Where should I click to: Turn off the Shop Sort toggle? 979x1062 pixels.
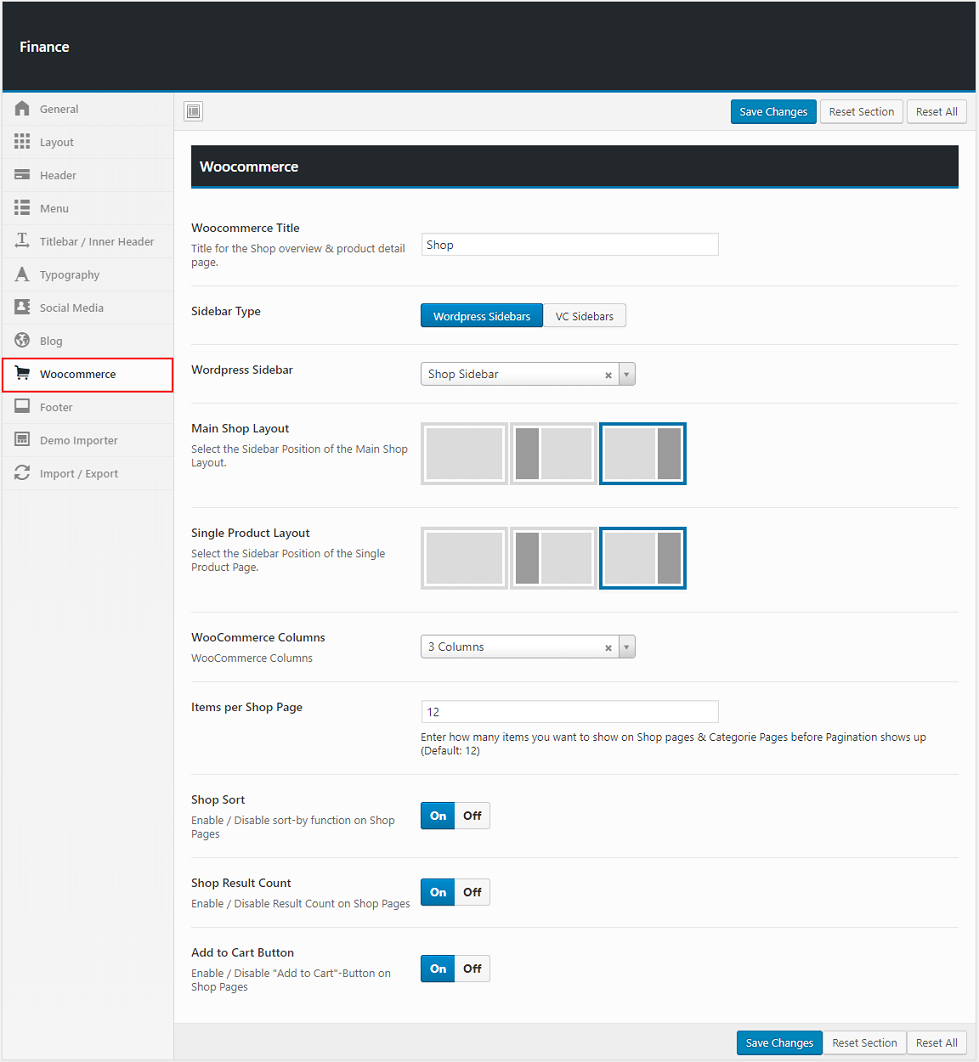[x=472, y=816]
